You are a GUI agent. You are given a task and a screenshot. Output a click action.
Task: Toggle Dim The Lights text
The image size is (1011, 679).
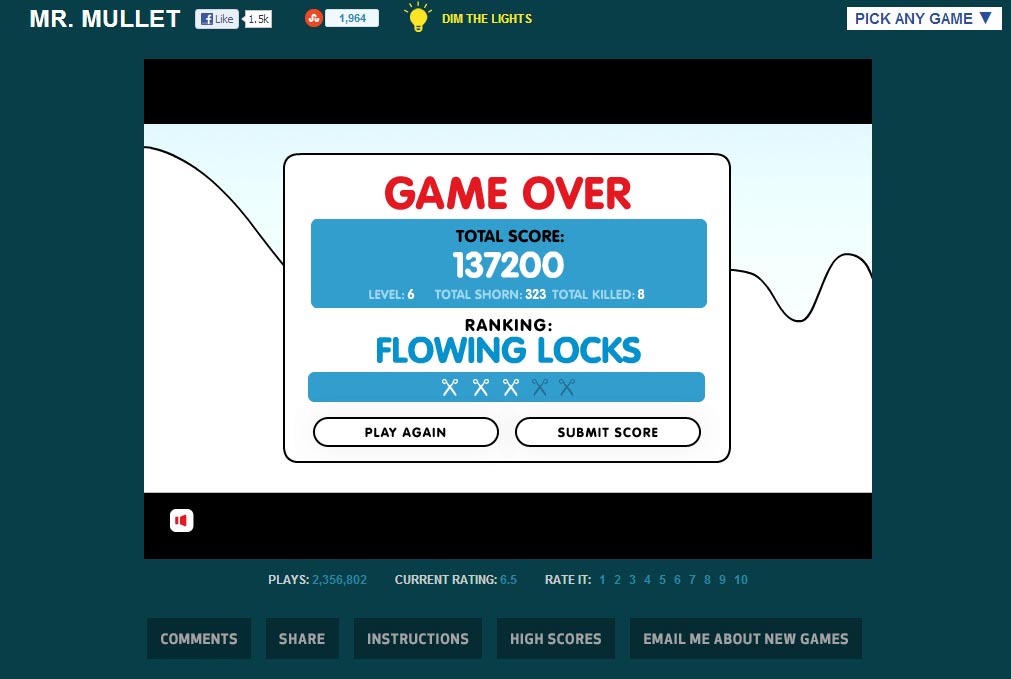point(487,19)
